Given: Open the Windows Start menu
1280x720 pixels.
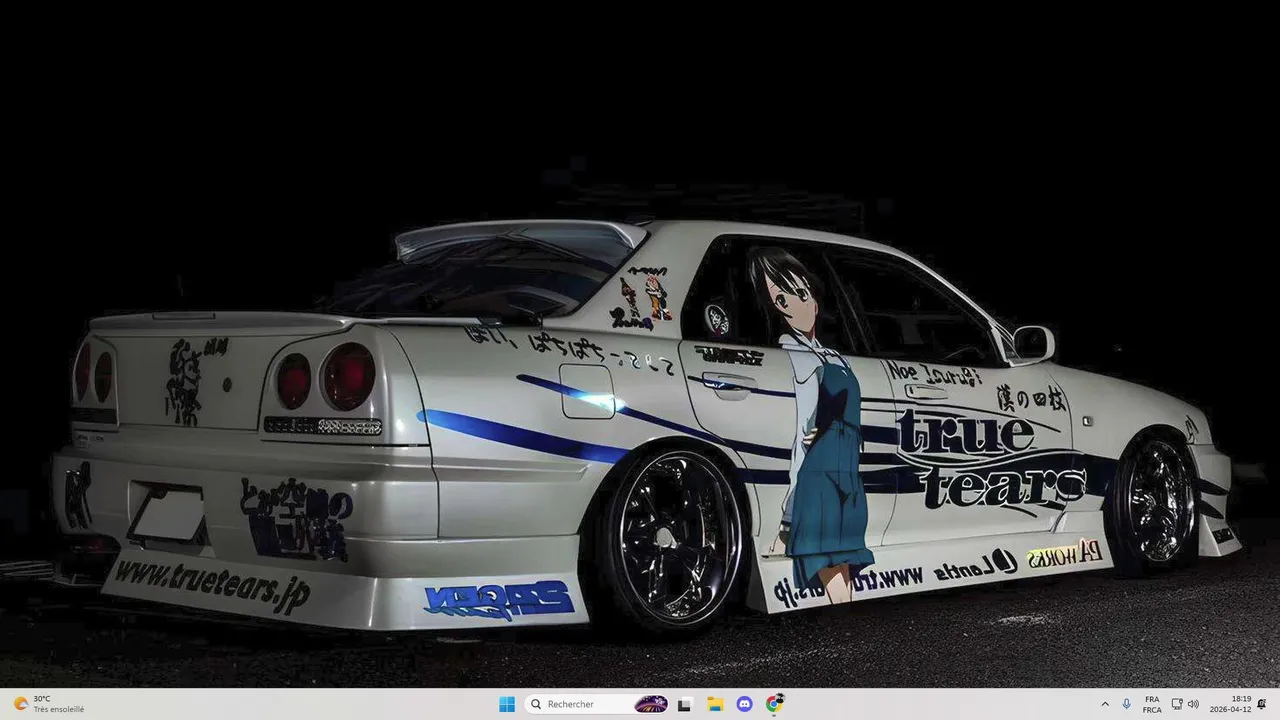Looking at the screenshot, I should (x=507, y=704).
